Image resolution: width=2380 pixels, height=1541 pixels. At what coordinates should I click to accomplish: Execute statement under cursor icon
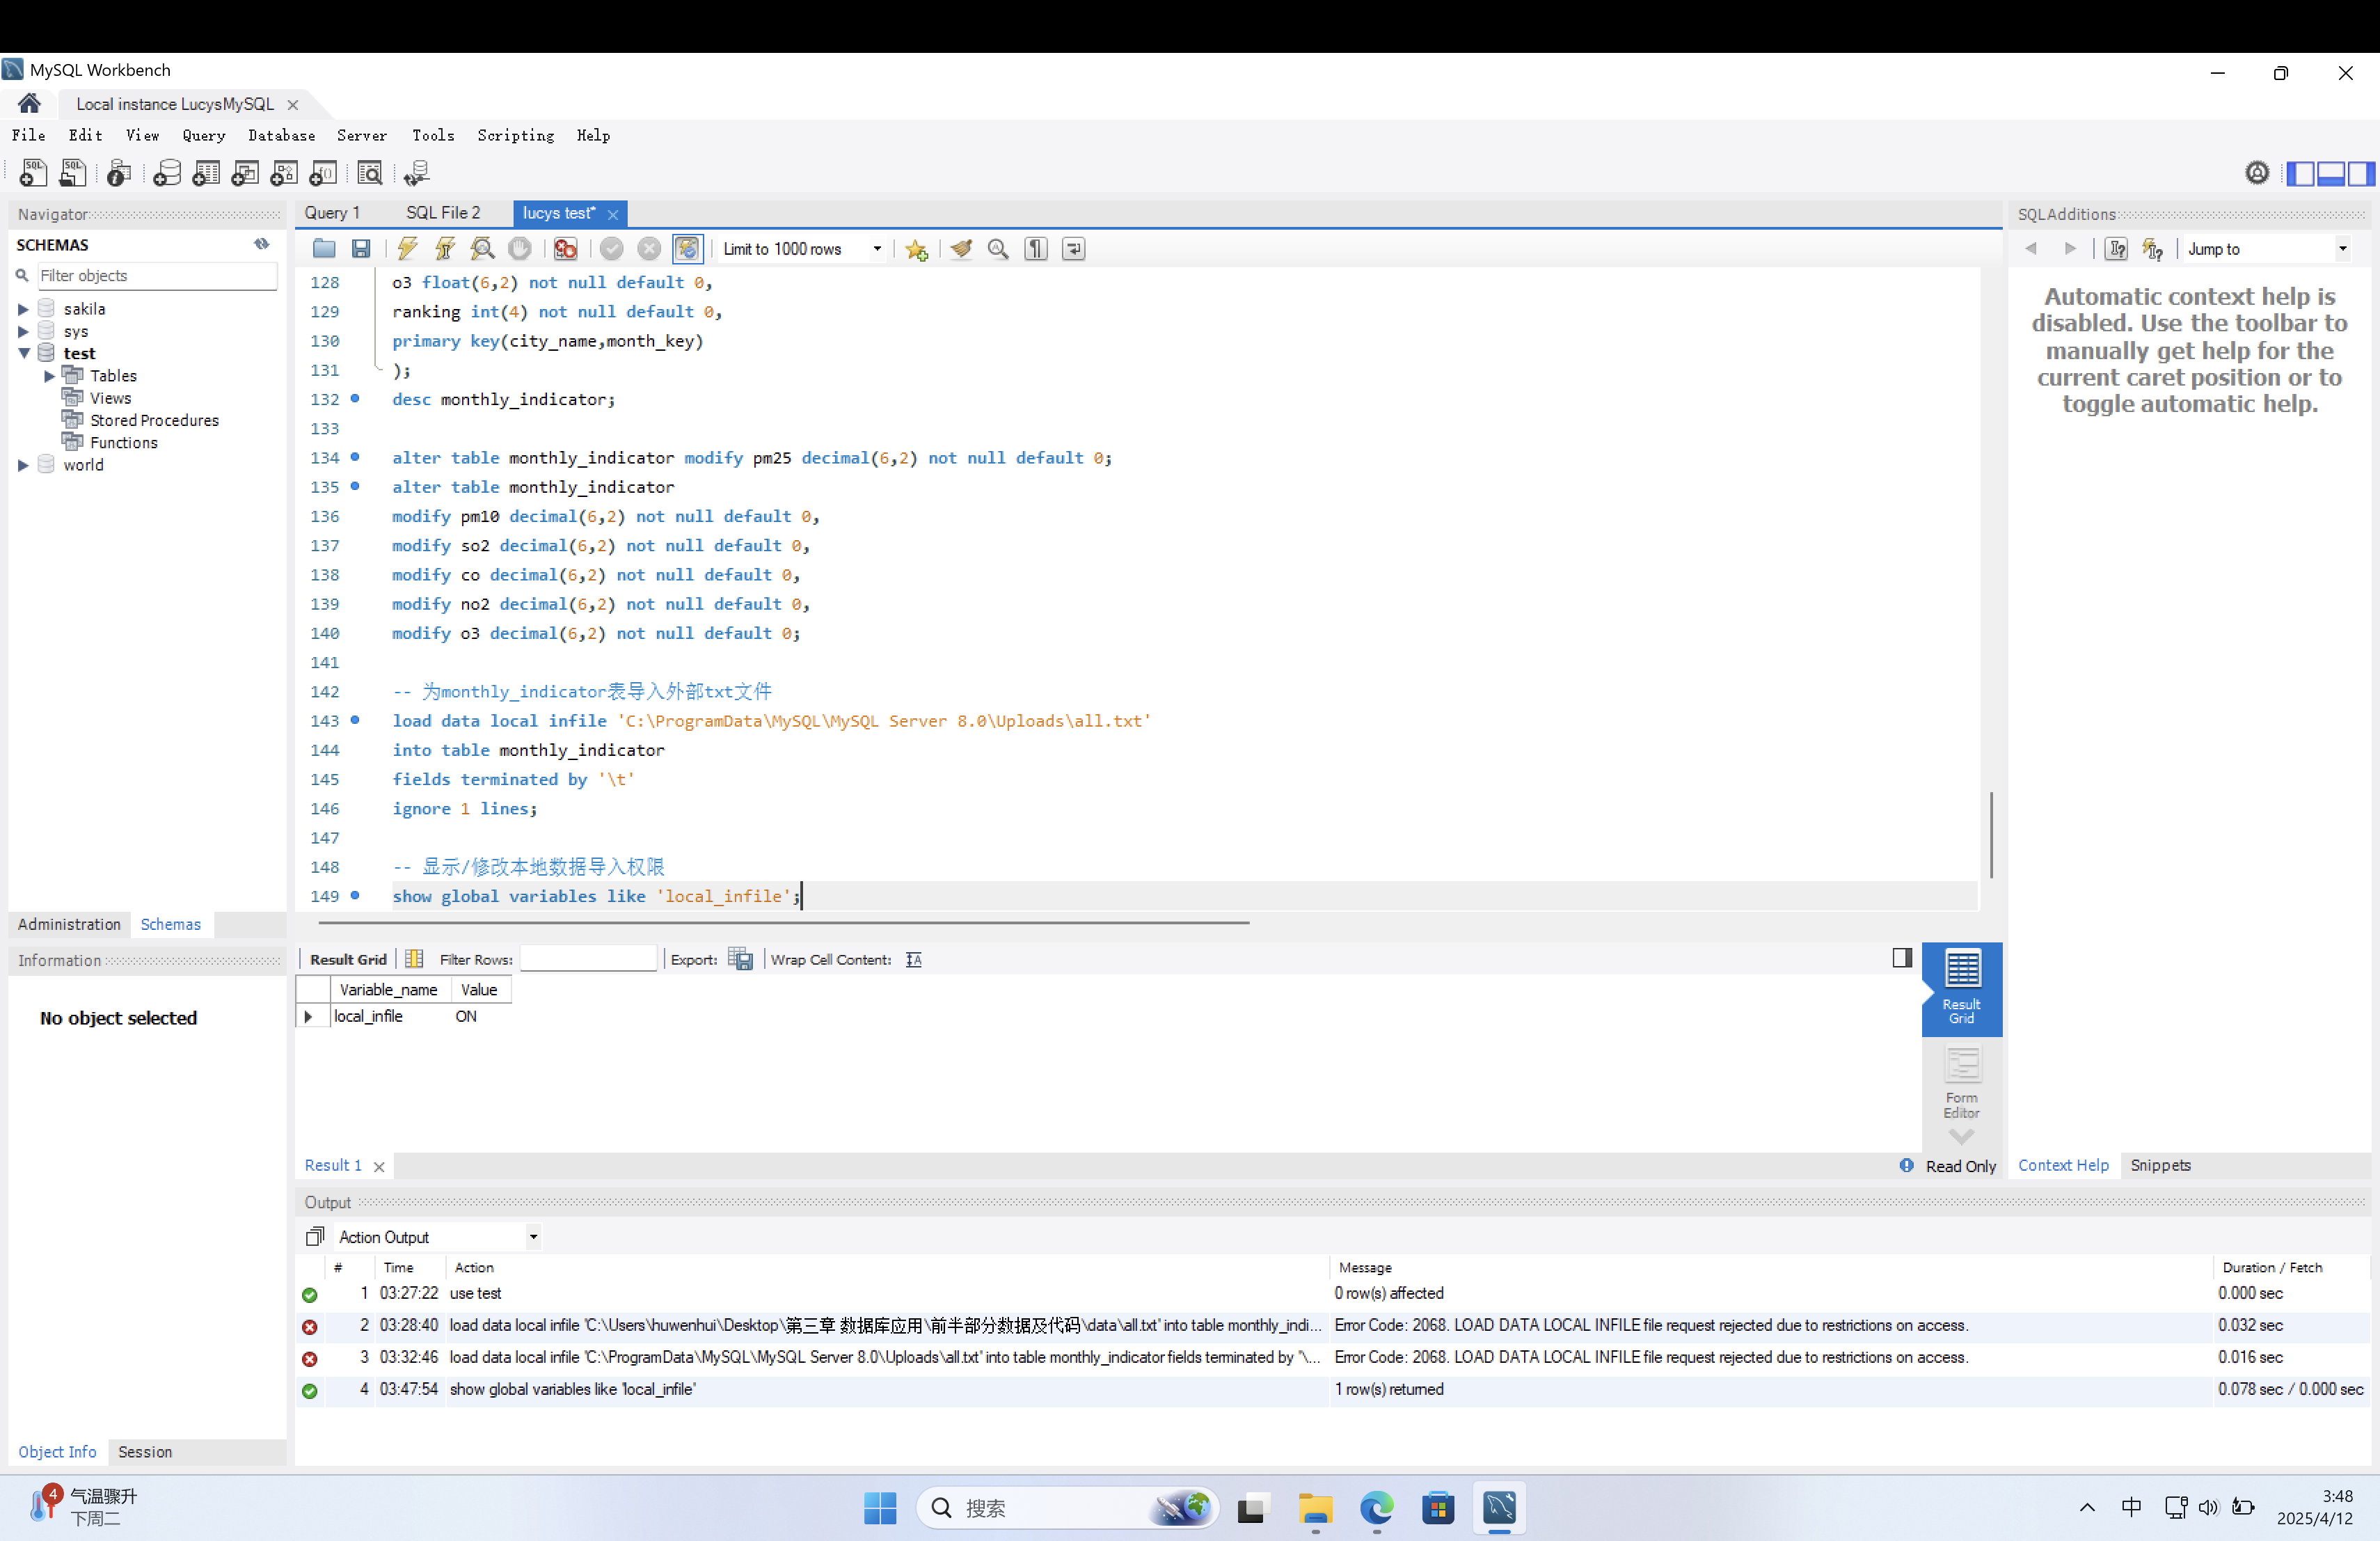(x=445, y=249)
